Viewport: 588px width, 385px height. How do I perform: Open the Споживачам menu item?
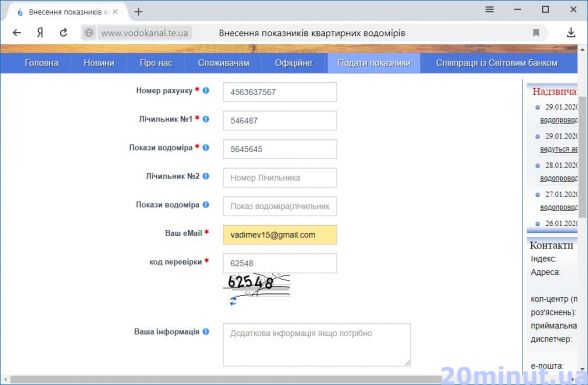point(224,63)
